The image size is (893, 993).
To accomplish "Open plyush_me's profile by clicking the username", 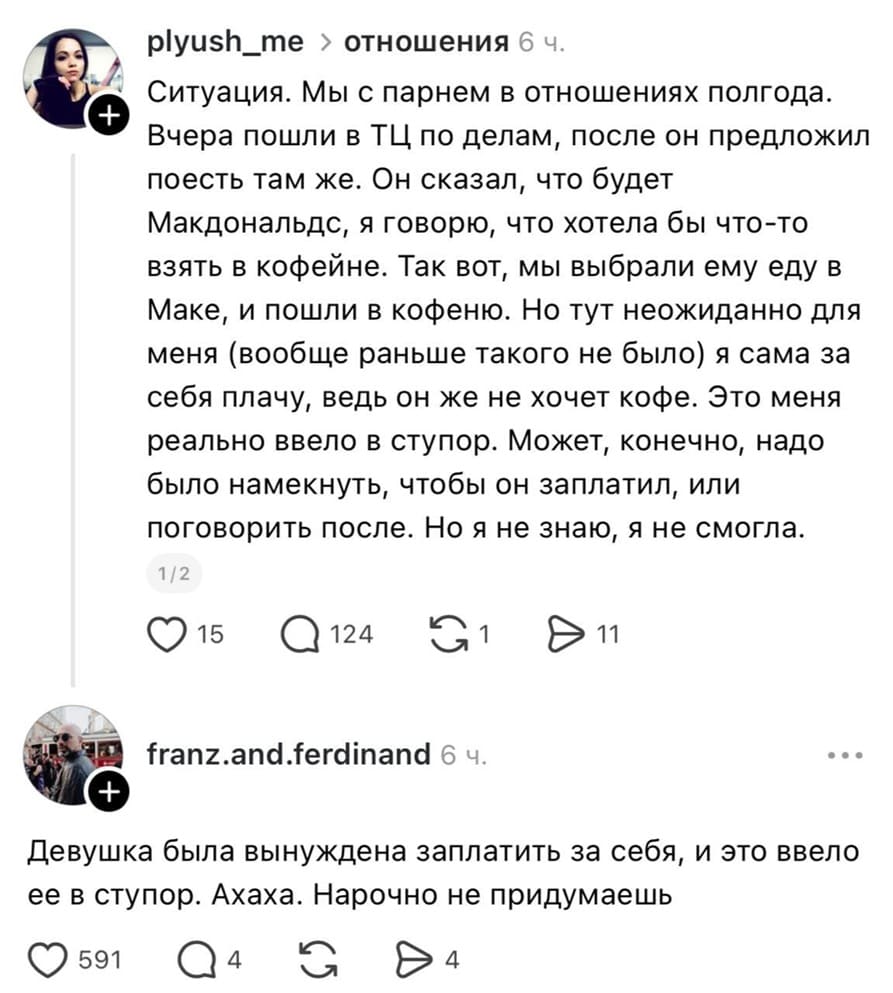I will pos(226,44).
